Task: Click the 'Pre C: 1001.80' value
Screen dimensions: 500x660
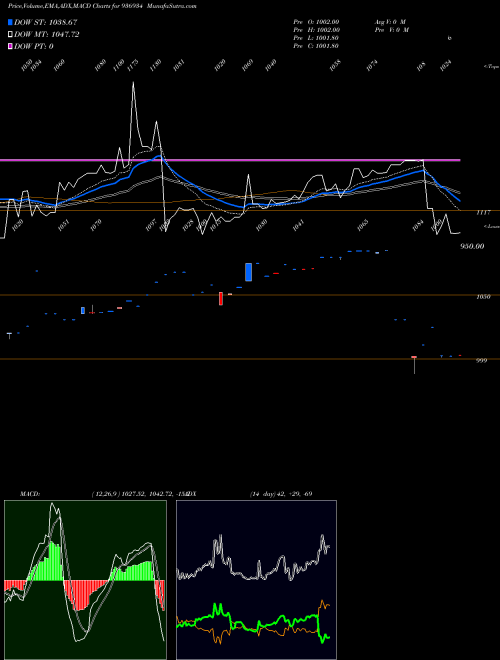Action: click(x=316, y=46)
